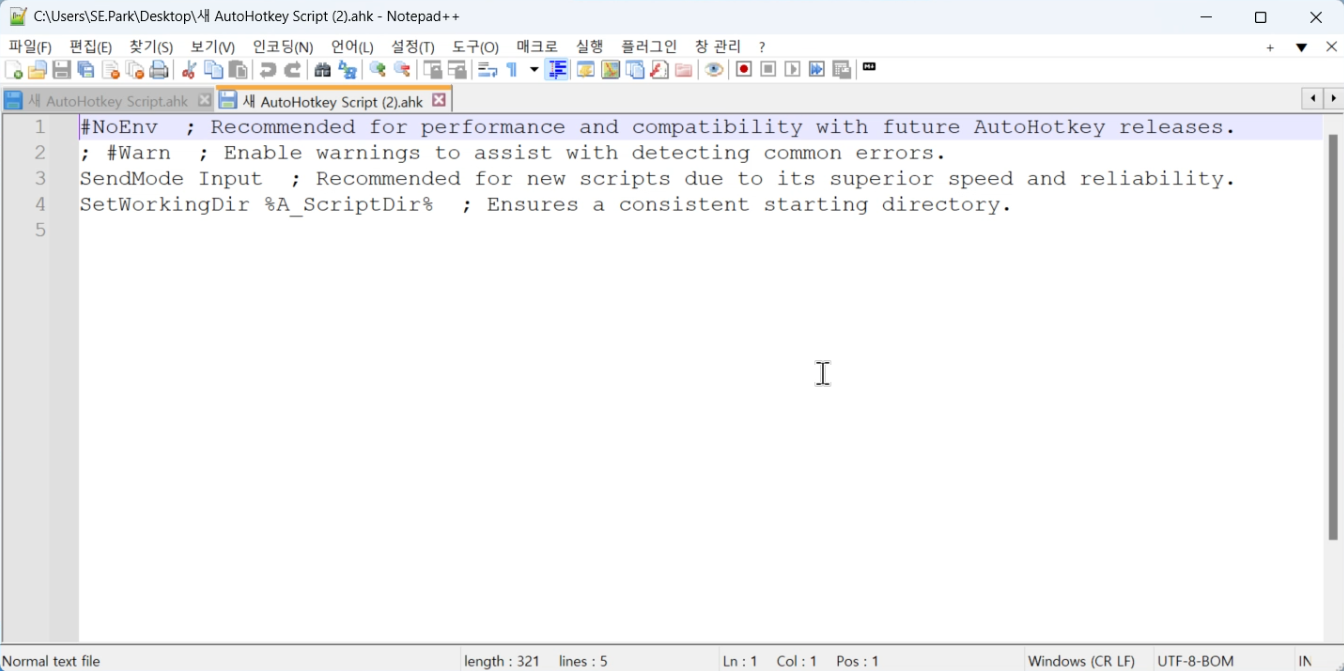This screenshot has height=671, width=1344.
Task: Open the 실행 menu
Action: 590,47
